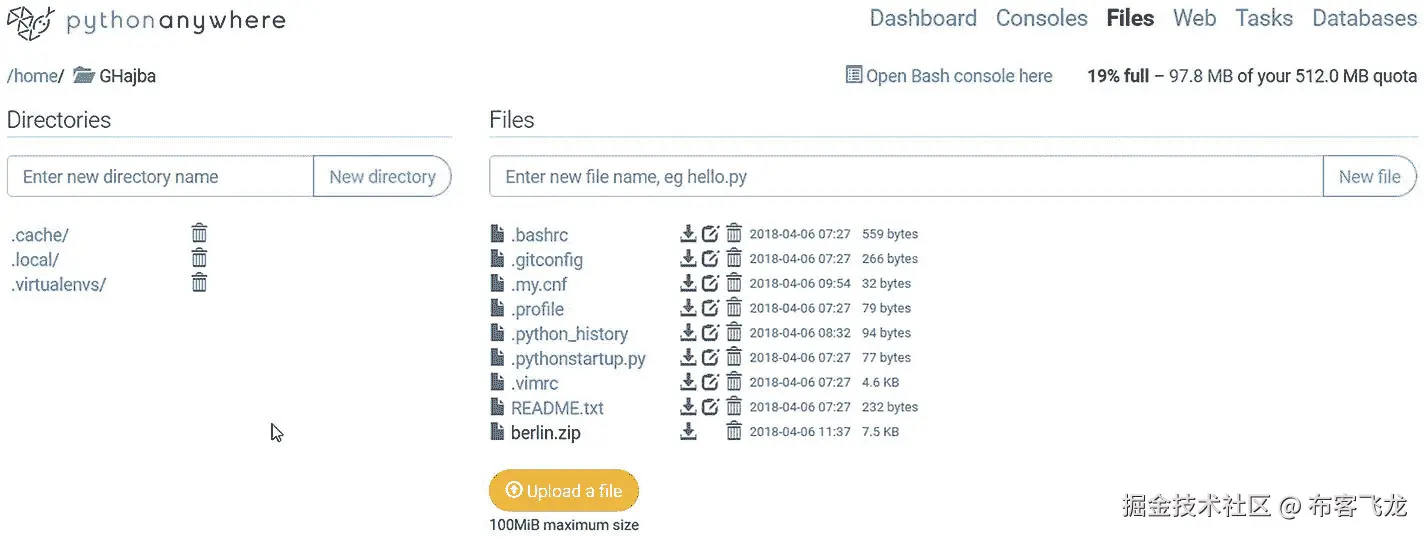Click the New file button

(x=1370, y=177)
